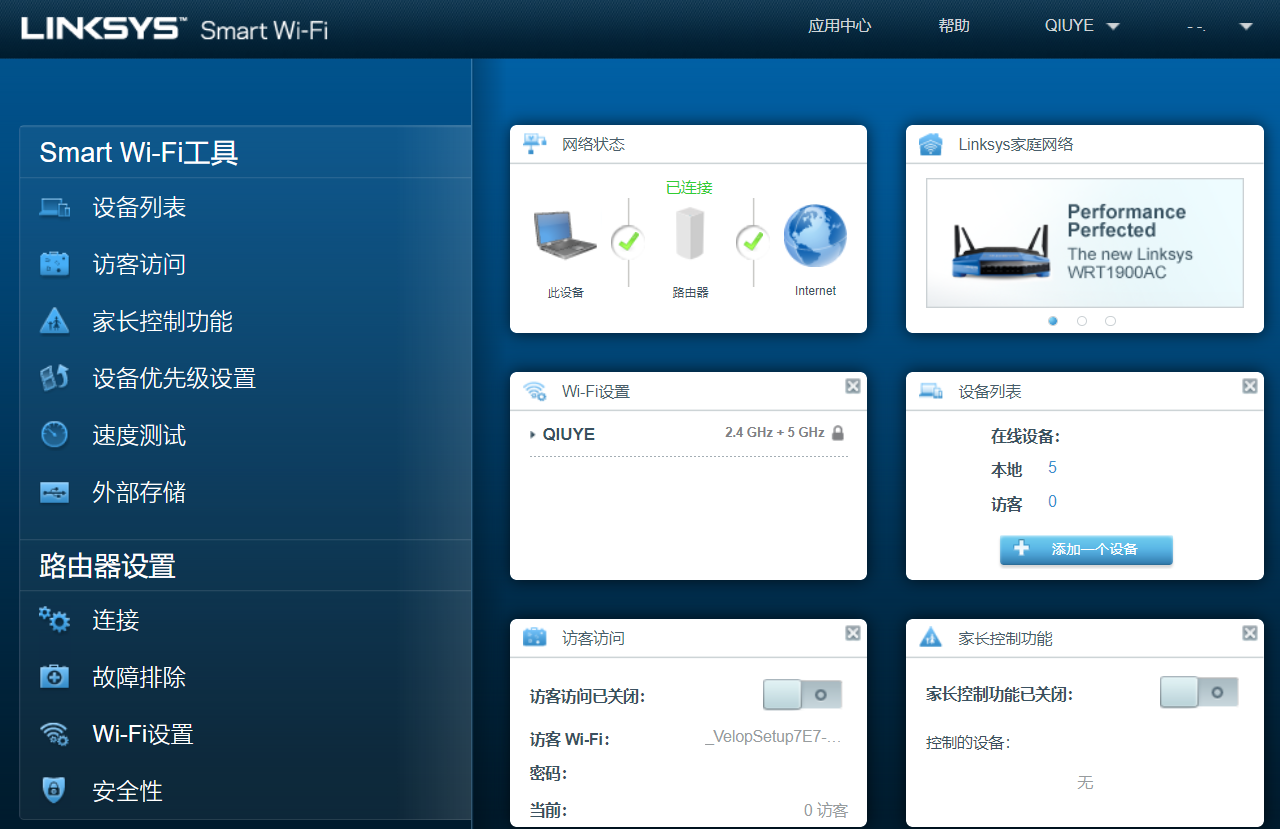Click the 网络状态 widget title

coord(593,144)
